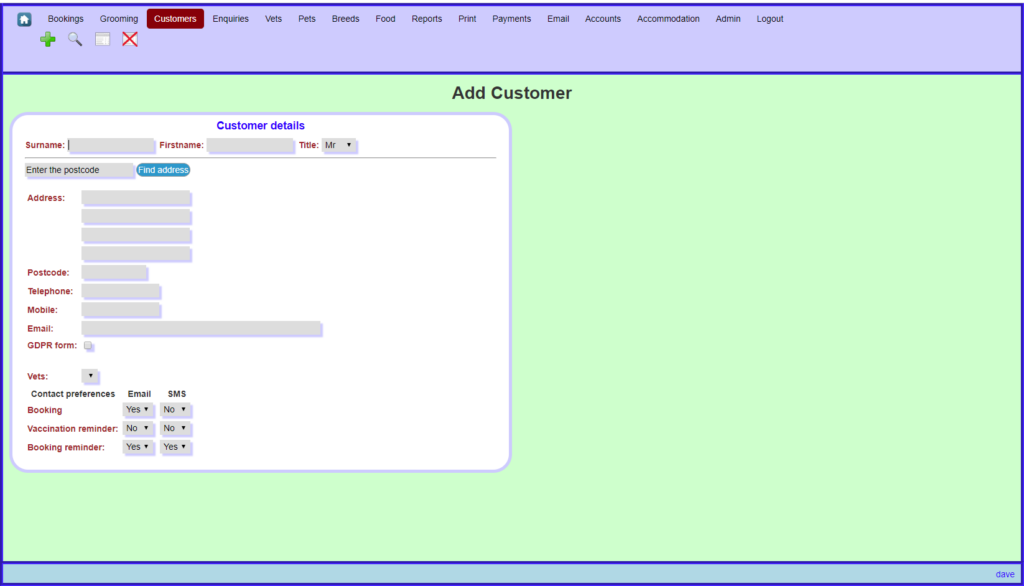Tick the GDPR form checkbox
Screen dimensions: 1024x586
pos(88,346)
